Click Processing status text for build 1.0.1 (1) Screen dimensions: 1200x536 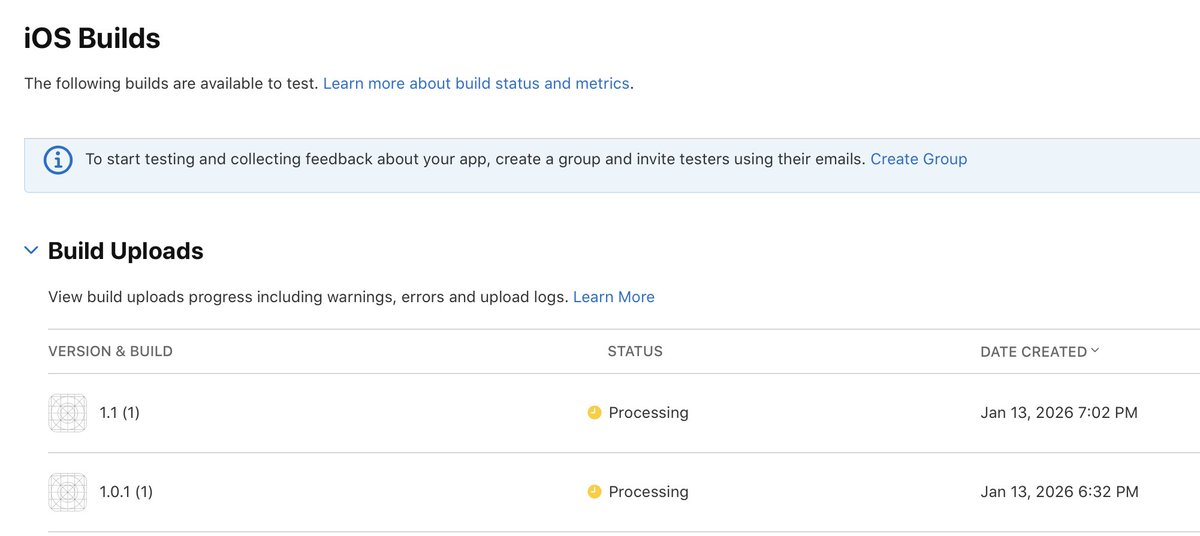pos(648,492)
